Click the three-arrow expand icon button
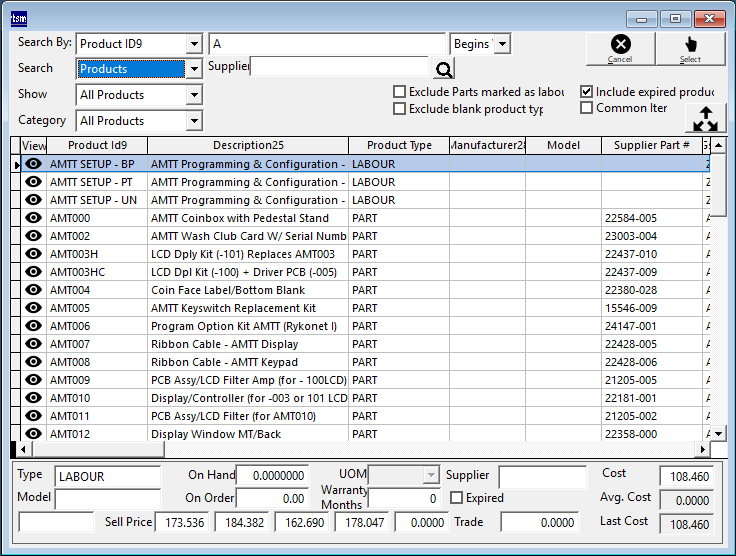Screen dimensions: 736x556 tap(705, 119)
